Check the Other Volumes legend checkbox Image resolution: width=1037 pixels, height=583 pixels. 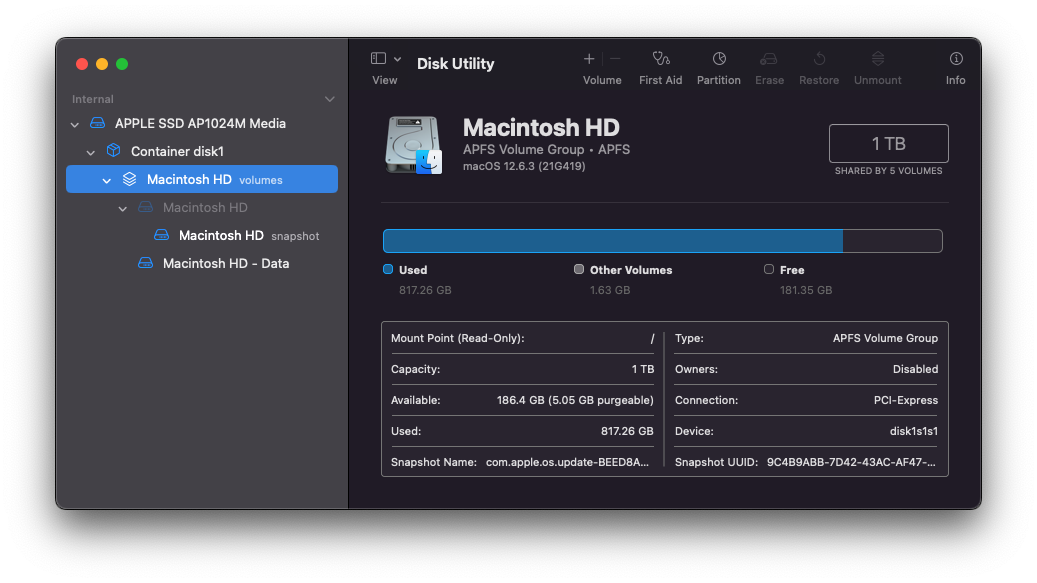click(x=578, y=269)
